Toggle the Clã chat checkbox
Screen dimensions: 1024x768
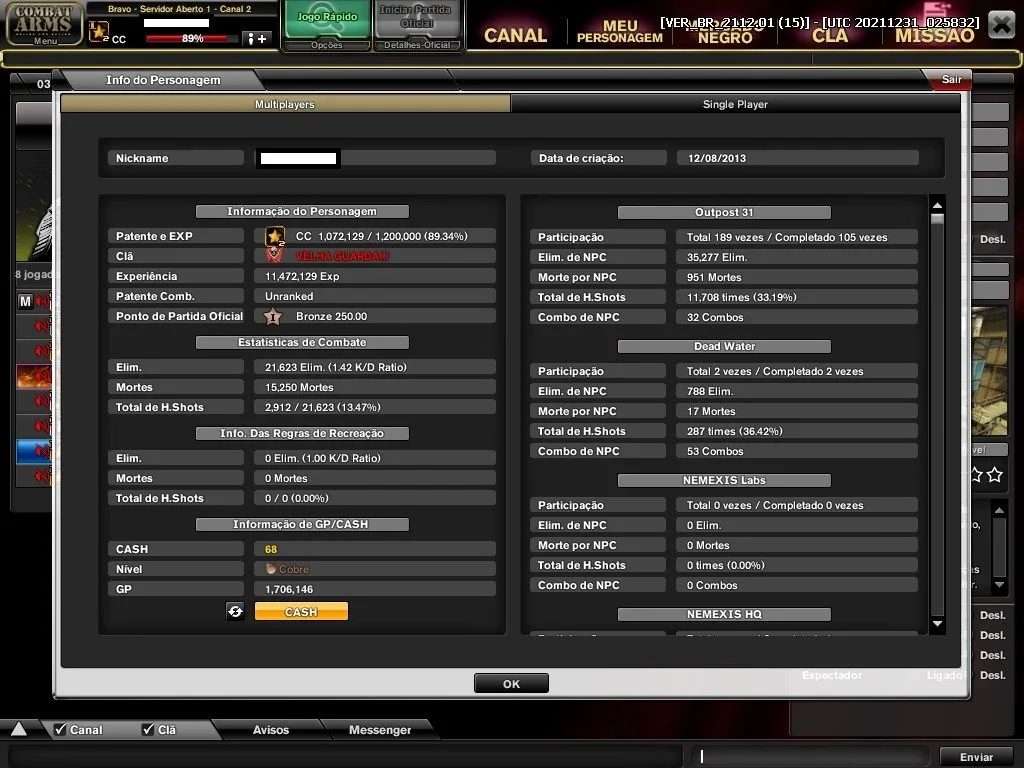tap(148, 729)
